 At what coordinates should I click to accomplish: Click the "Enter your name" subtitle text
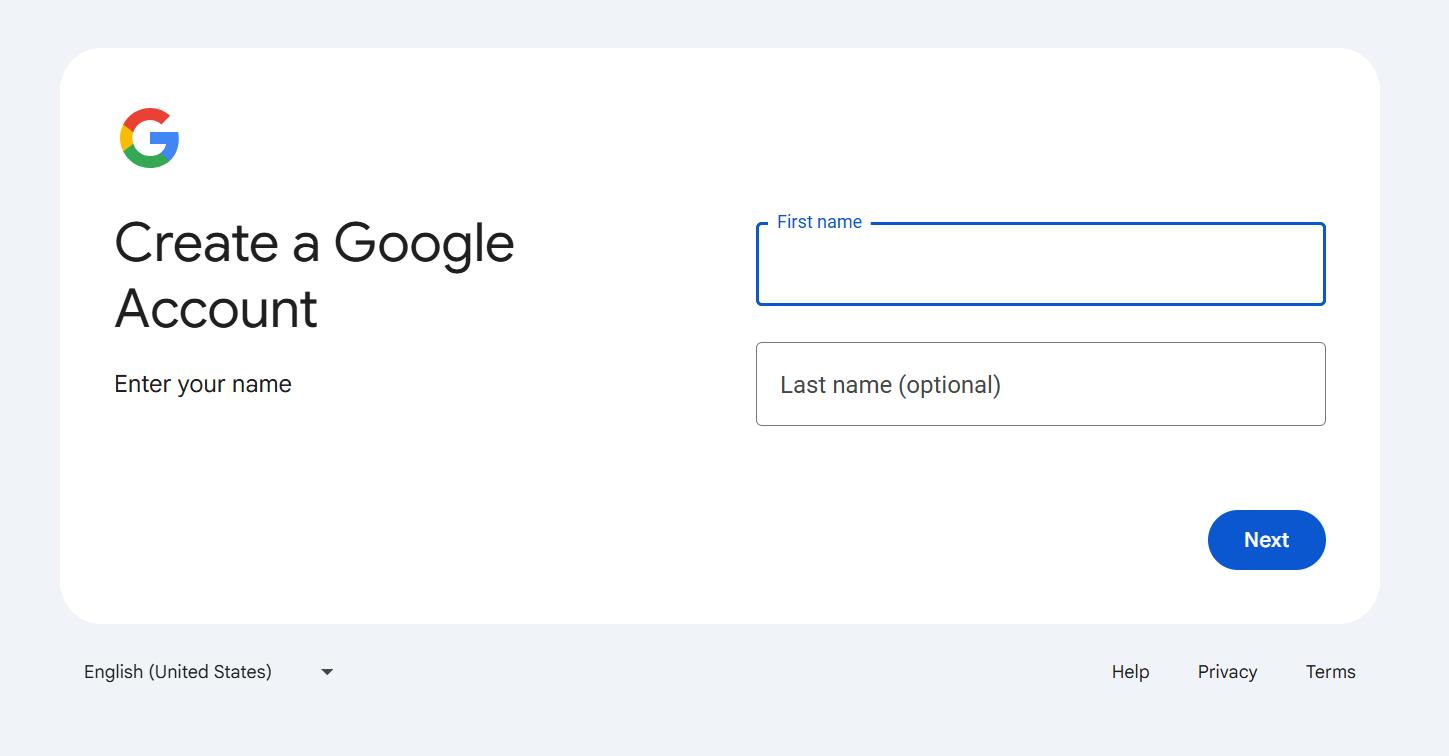tap(203, 384)
